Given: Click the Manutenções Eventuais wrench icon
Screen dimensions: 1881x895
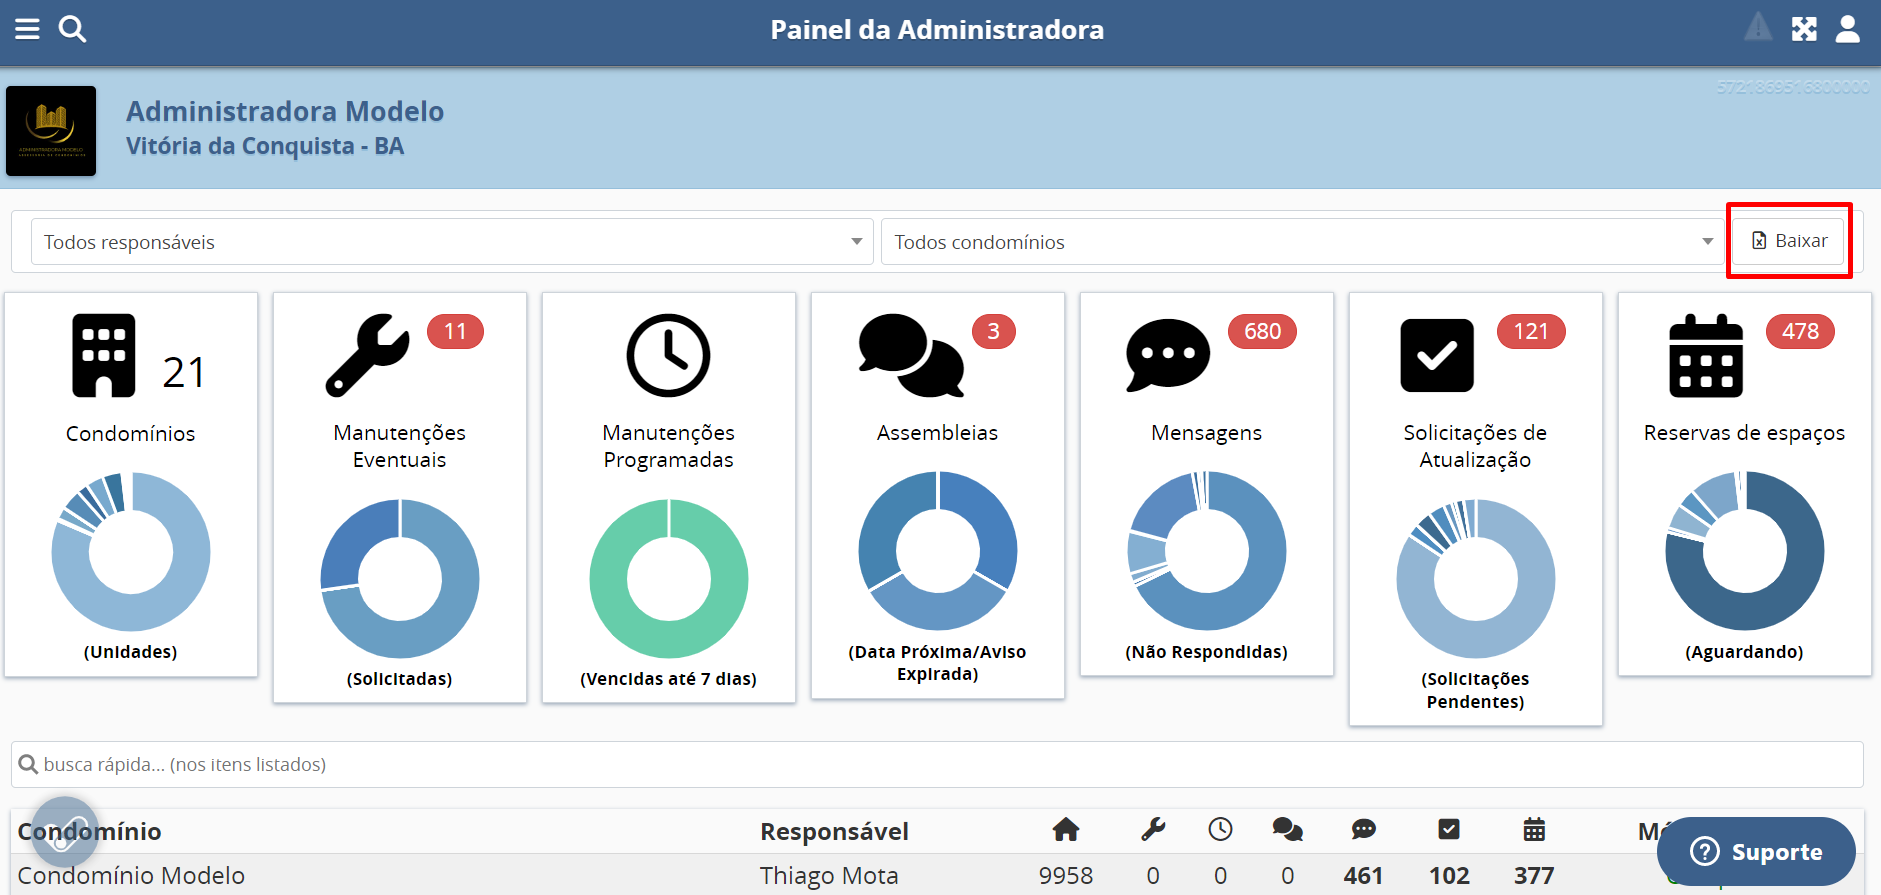Looking at the screenshot, I should pyautogui.click(x=367, y=355).
